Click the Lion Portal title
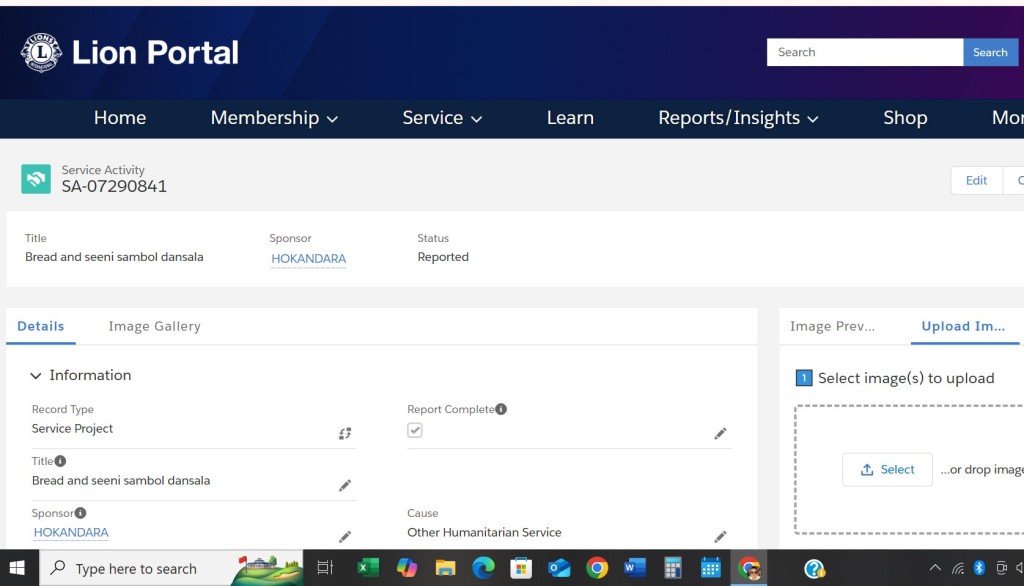1024x586 pixels. pyautogui.click(x=155, y=52)
